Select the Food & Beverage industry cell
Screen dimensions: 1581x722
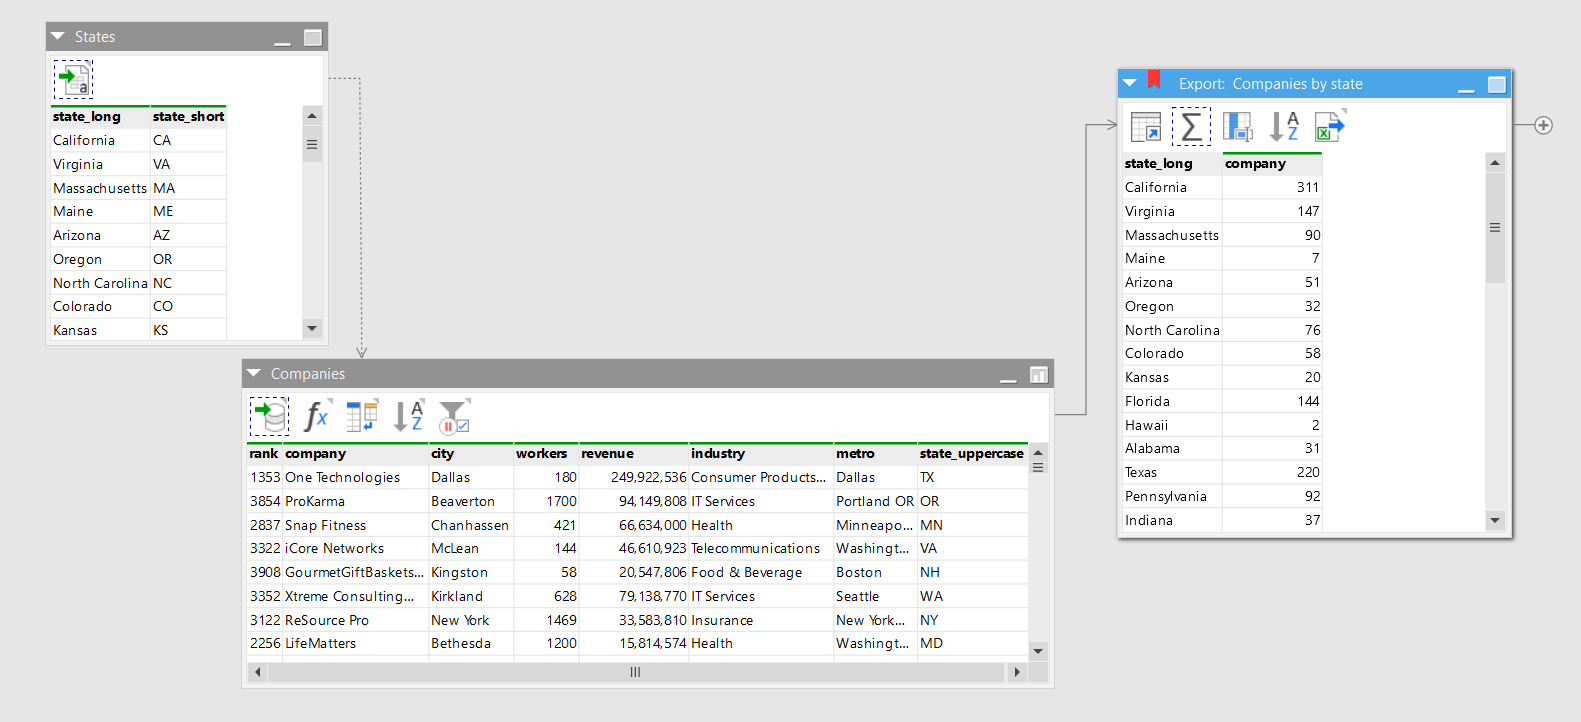tap(760, 573)
